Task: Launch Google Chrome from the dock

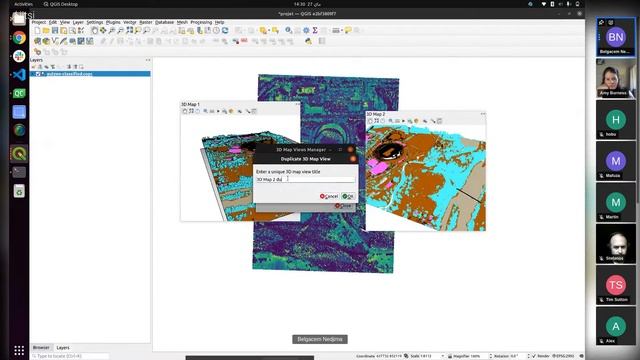Action: (19, 38)
